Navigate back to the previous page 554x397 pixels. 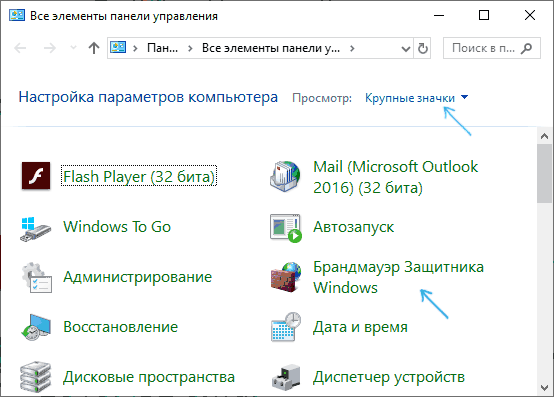pyautogui.click(x=20, y=48)
